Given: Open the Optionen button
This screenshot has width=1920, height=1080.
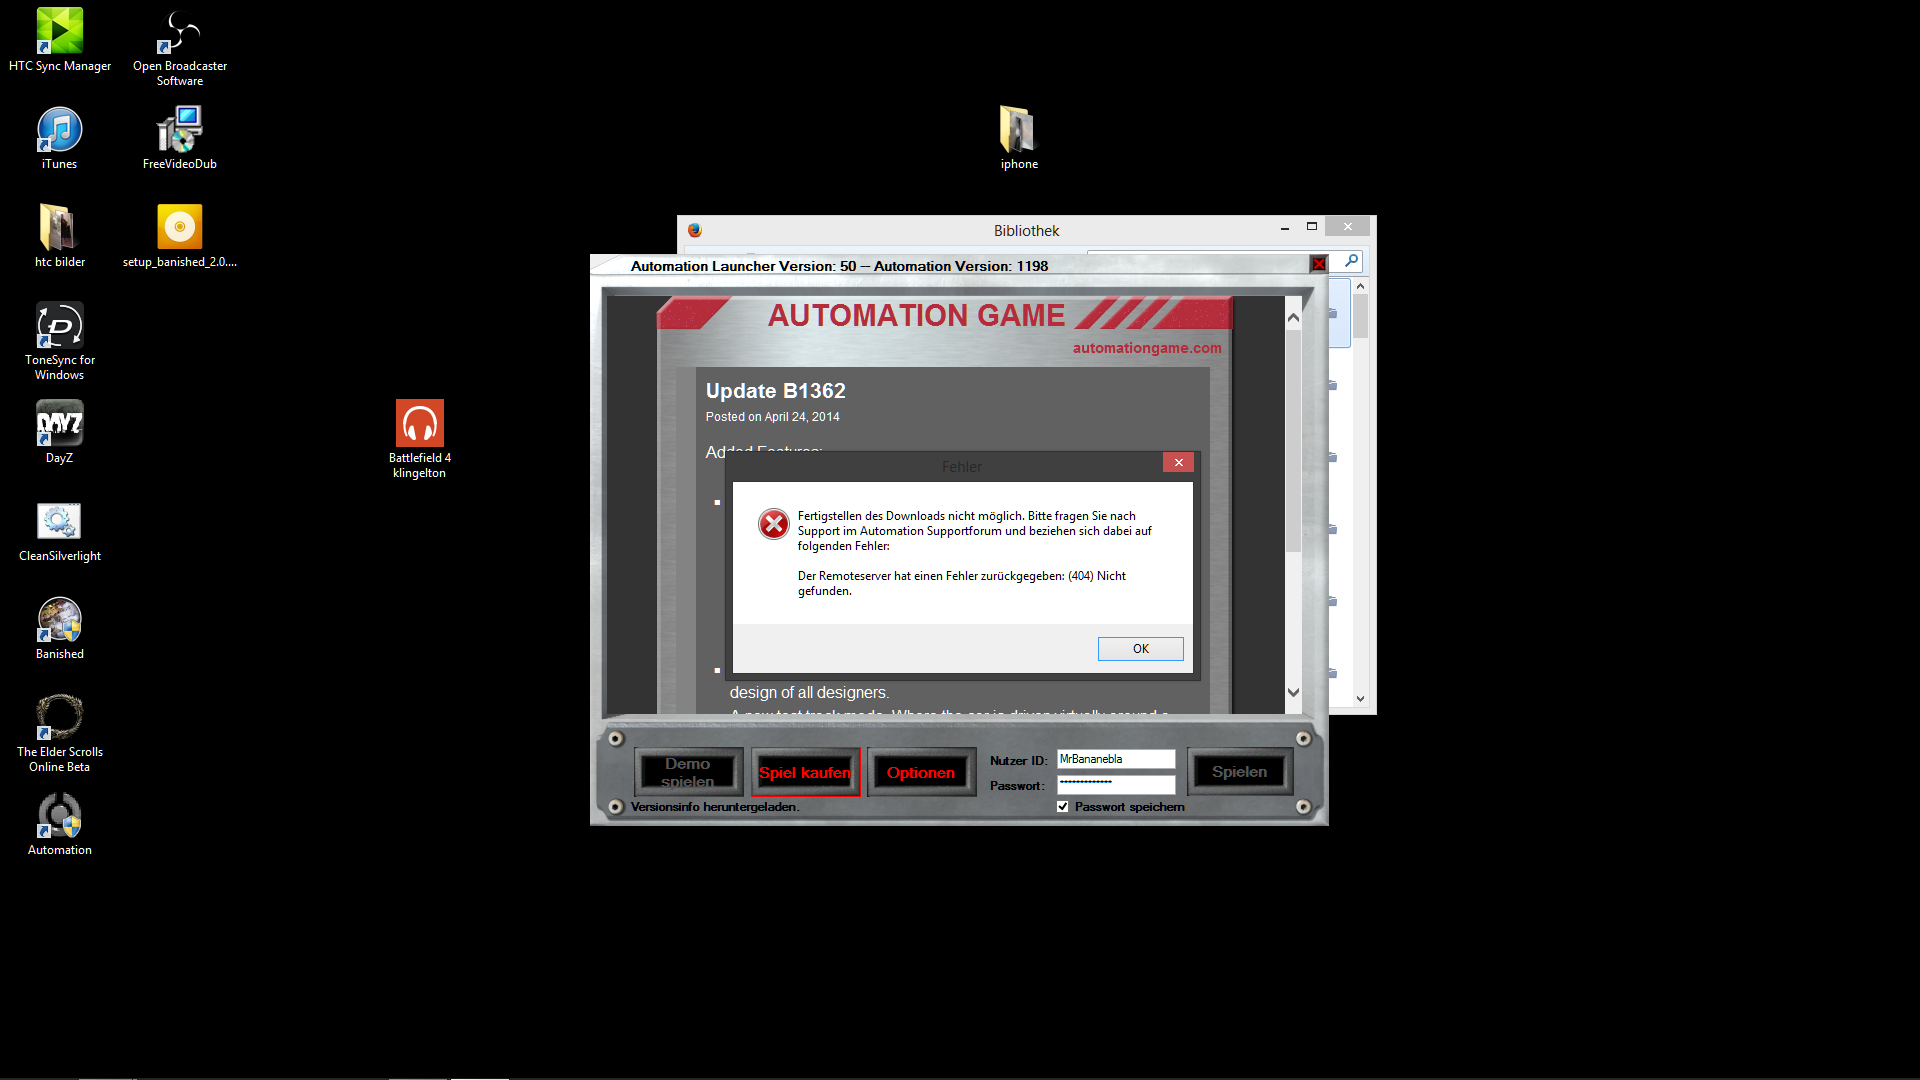Looking at the screenshot, I should pyautogui.click(x=921, y=772).
